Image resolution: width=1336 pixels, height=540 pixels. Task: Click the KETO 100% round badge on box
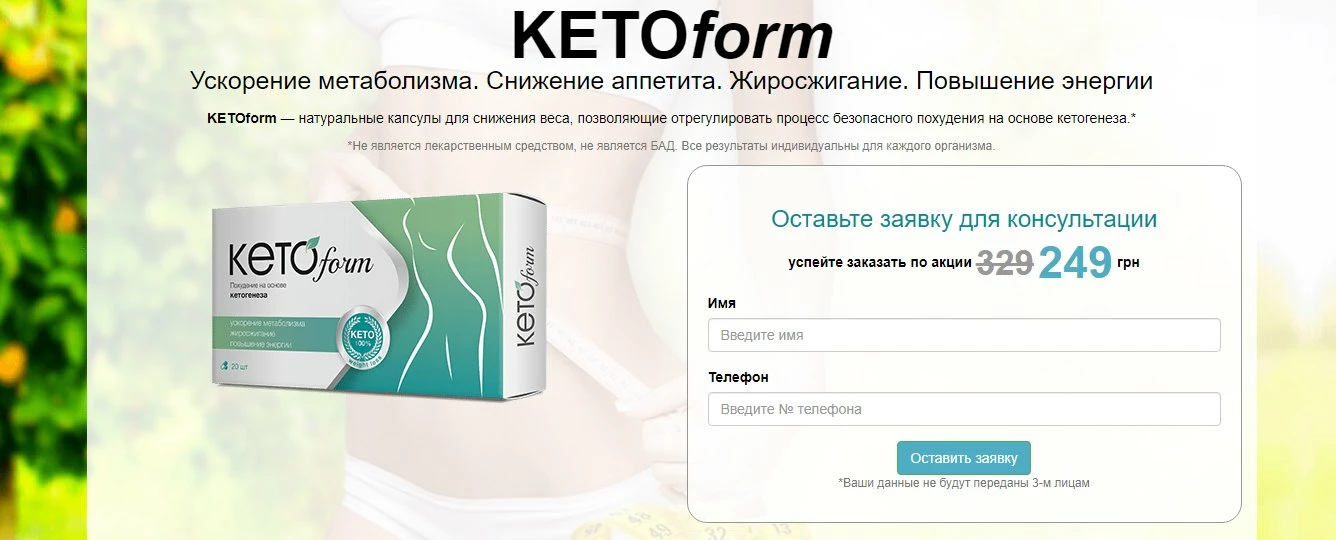coord(361,336)
